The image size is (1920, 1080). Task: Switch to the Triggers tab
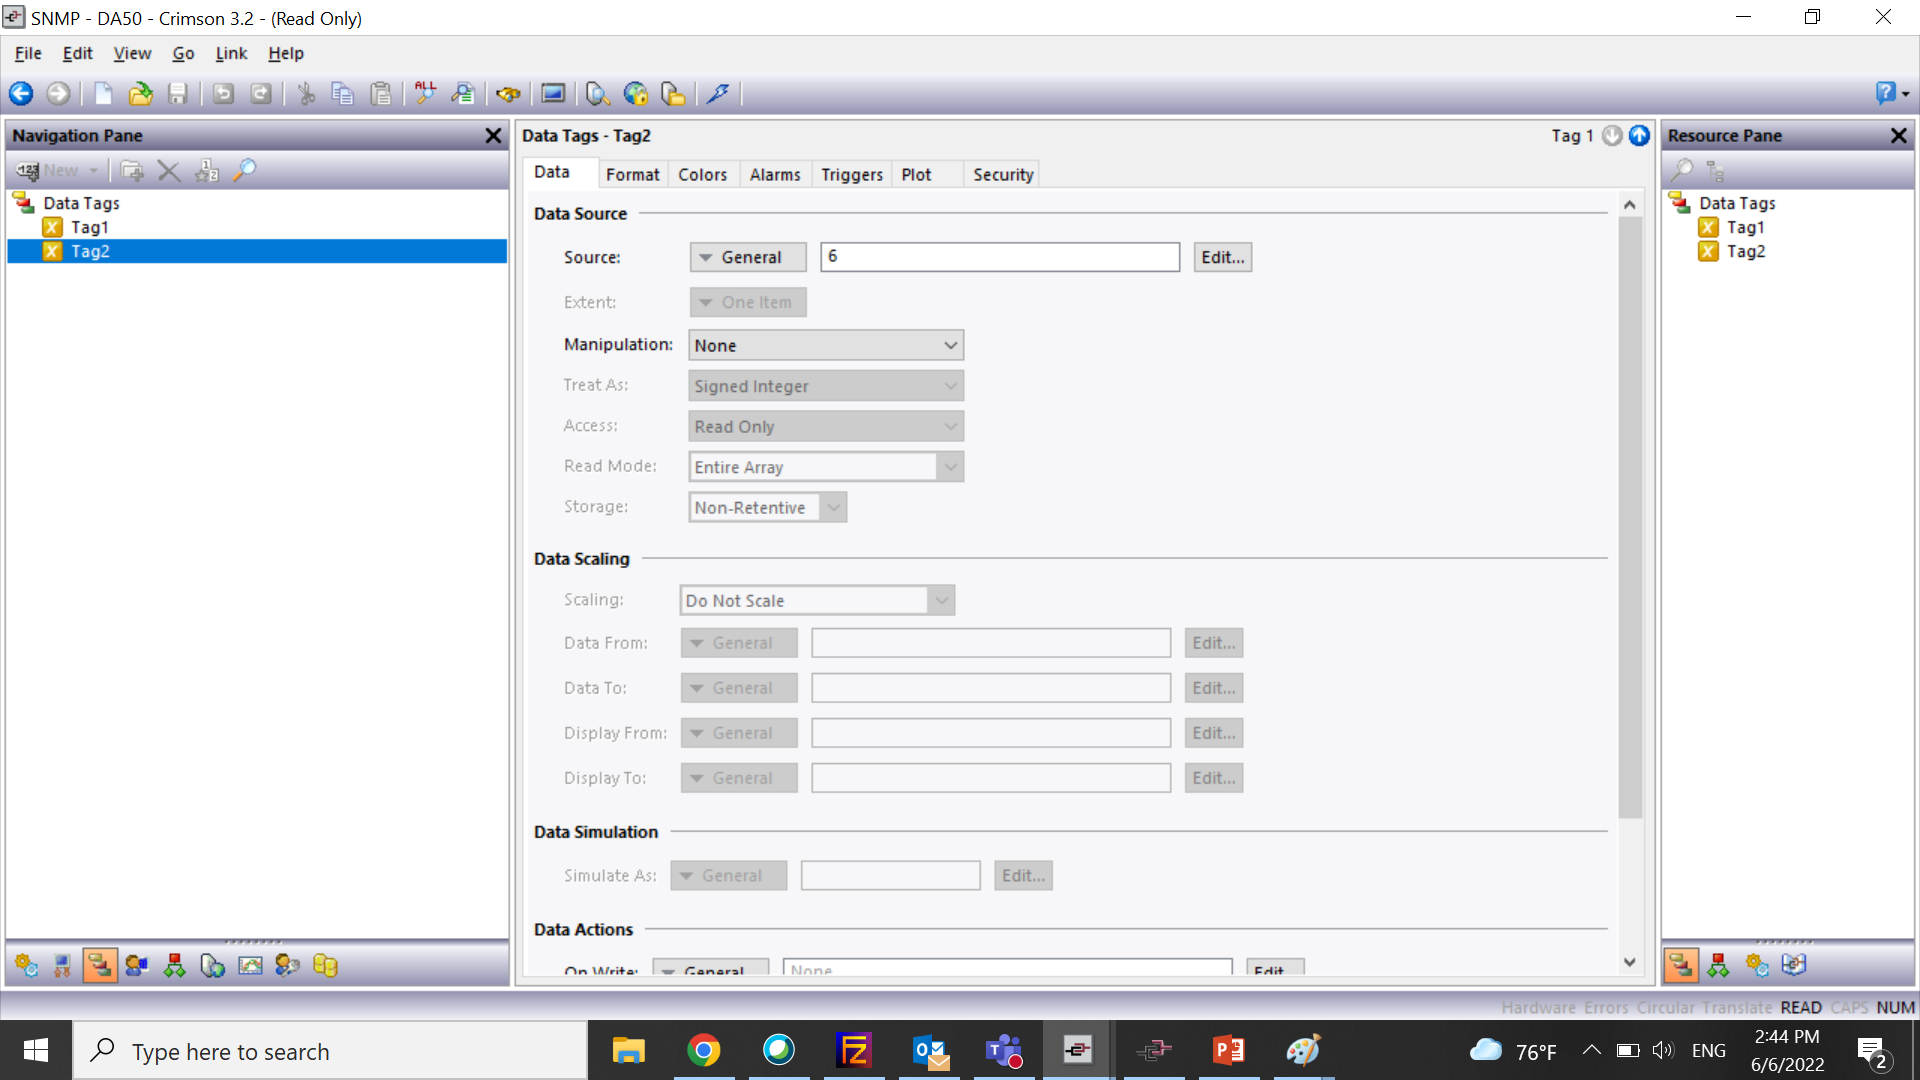[852, 174]
